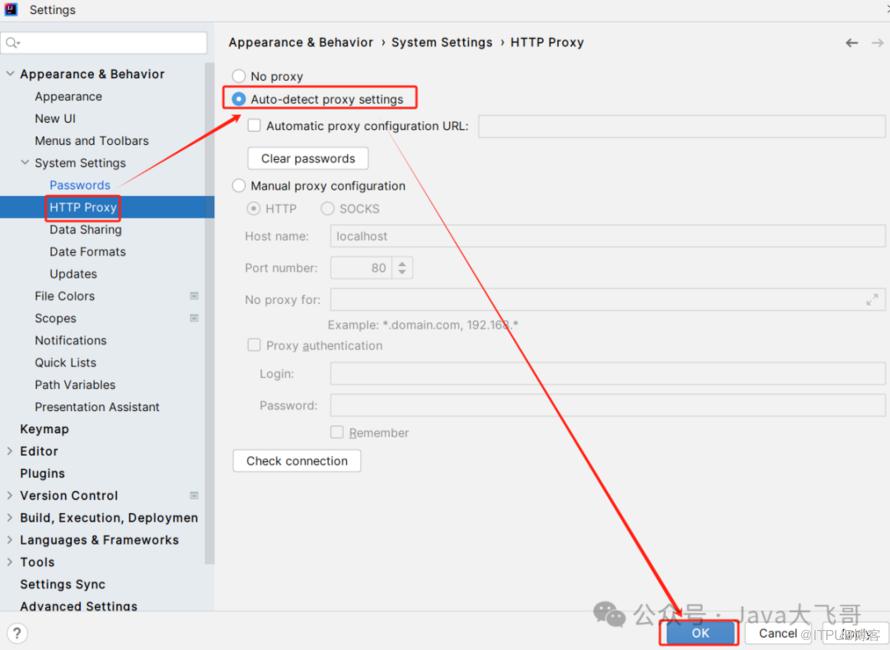
Task: Confirm settings with OK button
Action: point(700,633)
